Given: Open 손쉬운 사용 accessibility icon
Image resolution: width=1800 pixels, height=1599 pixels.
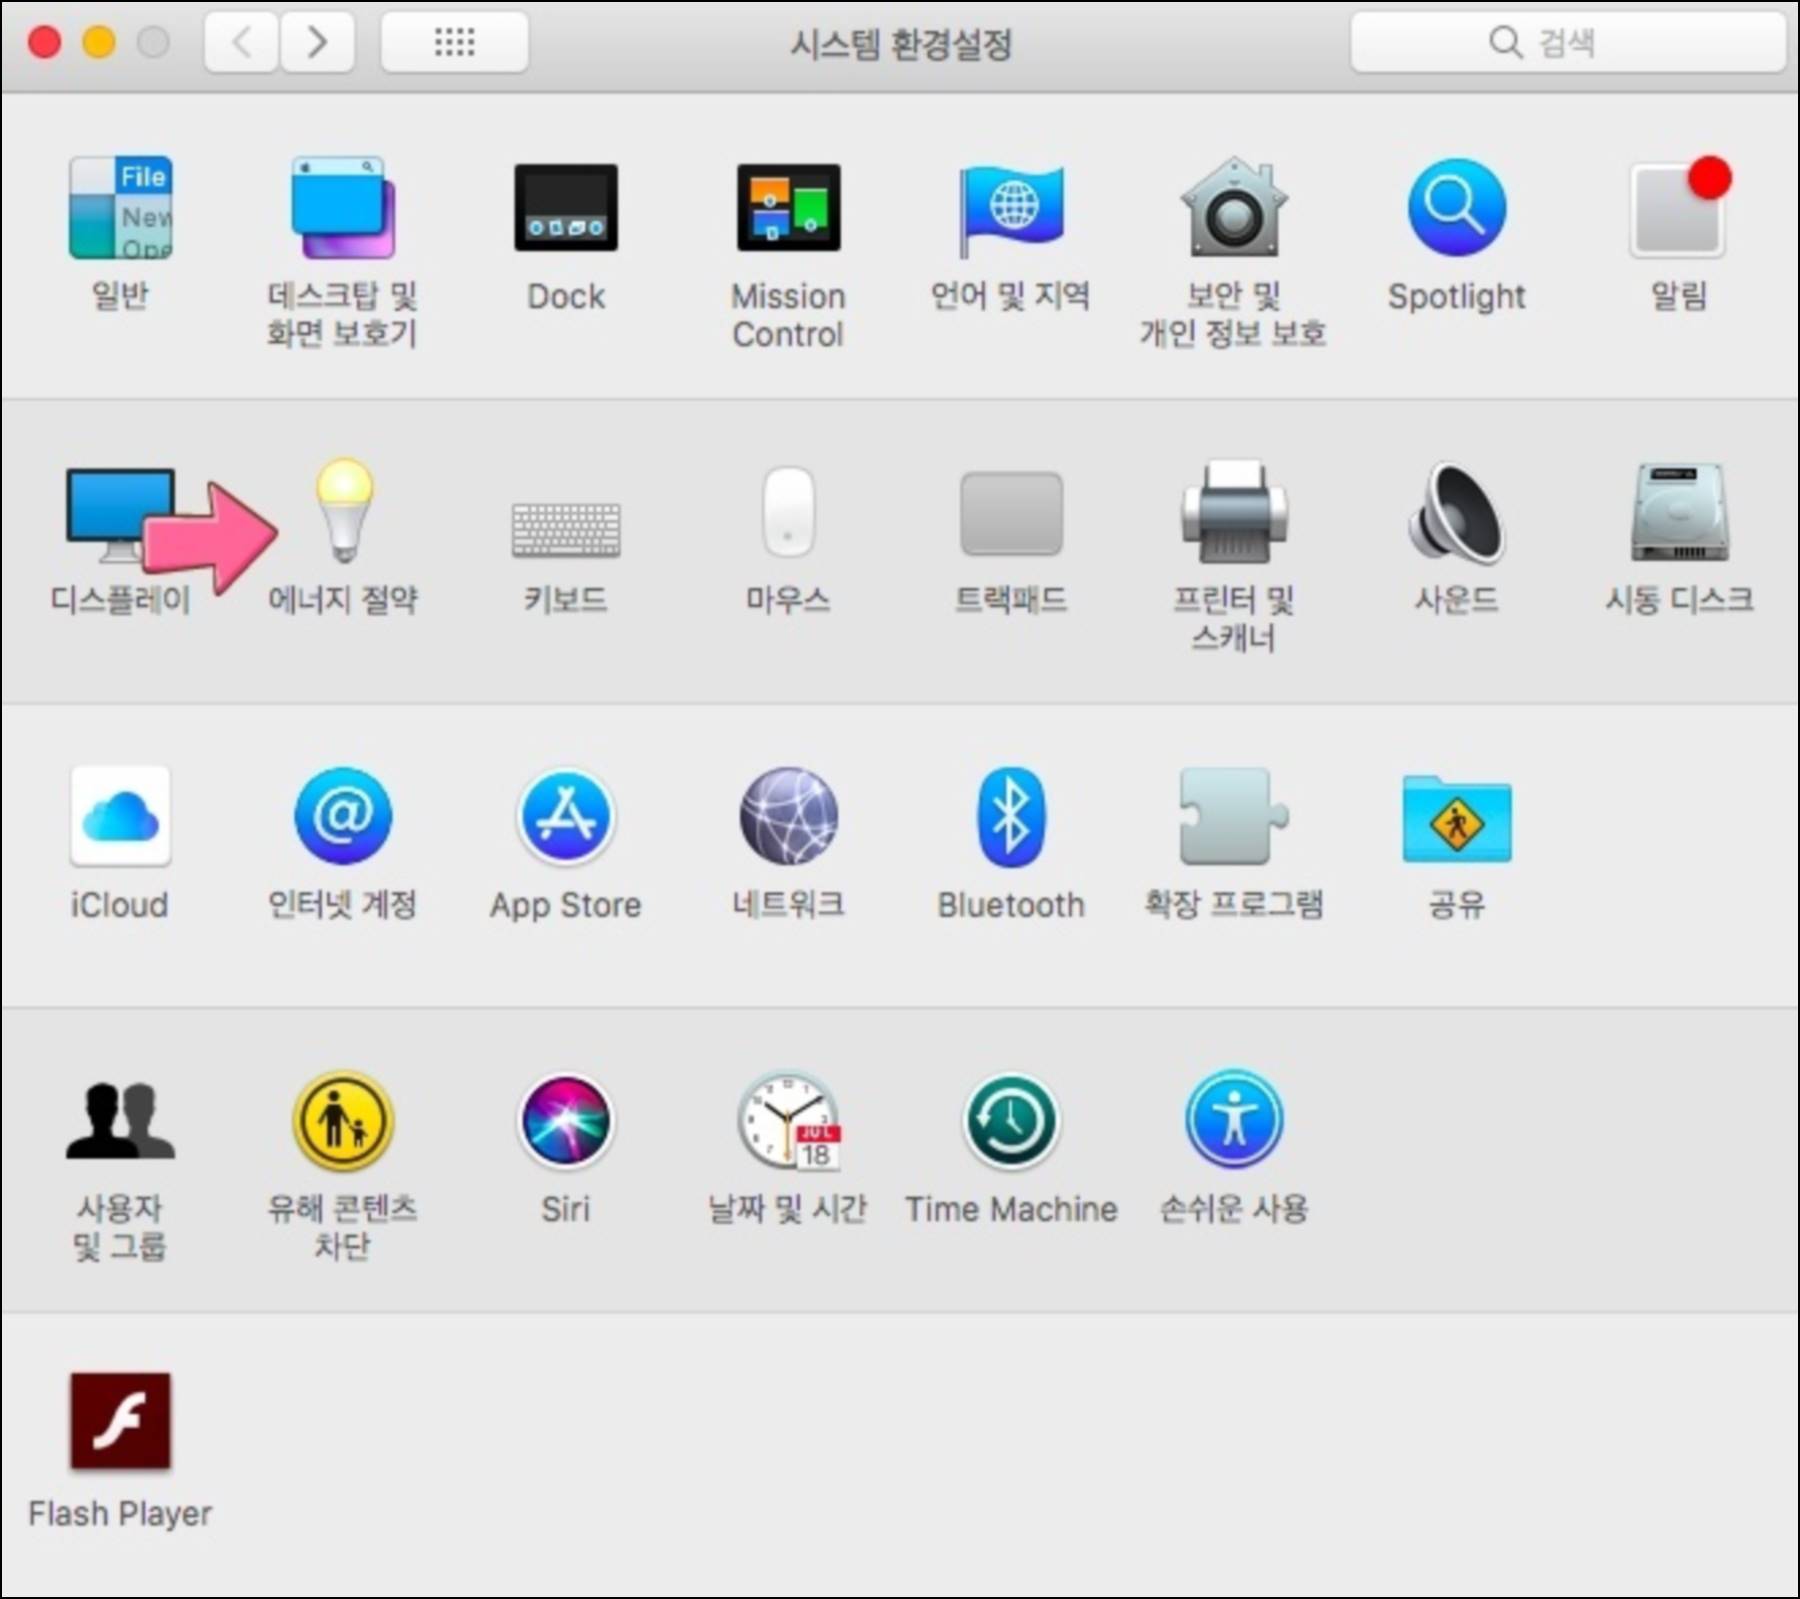Looking at the screenshot, I should click(1234, 1121).
